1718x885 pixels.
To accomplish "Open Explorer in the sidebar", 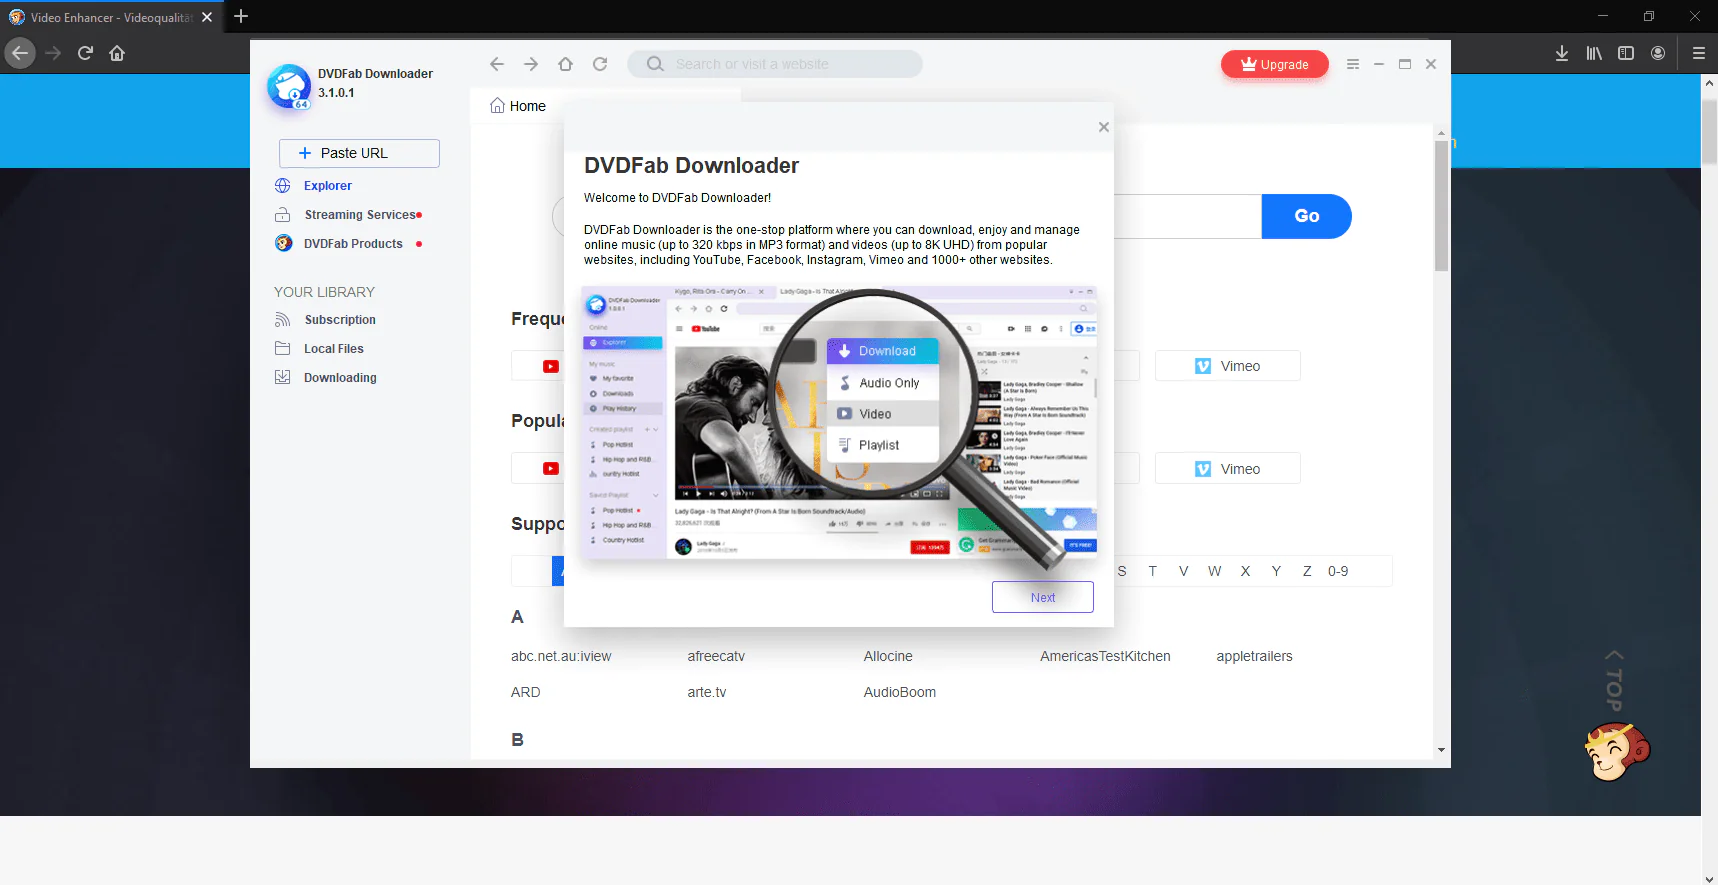I will [x=327, y=186].
